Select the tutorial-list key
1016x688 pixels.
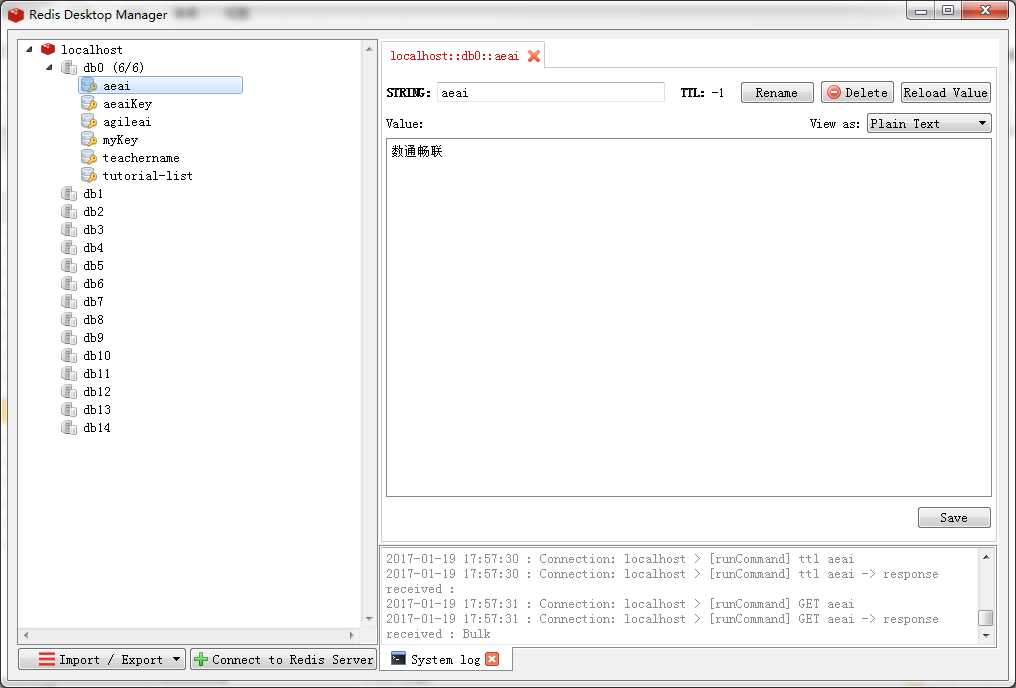pos(147,176)
